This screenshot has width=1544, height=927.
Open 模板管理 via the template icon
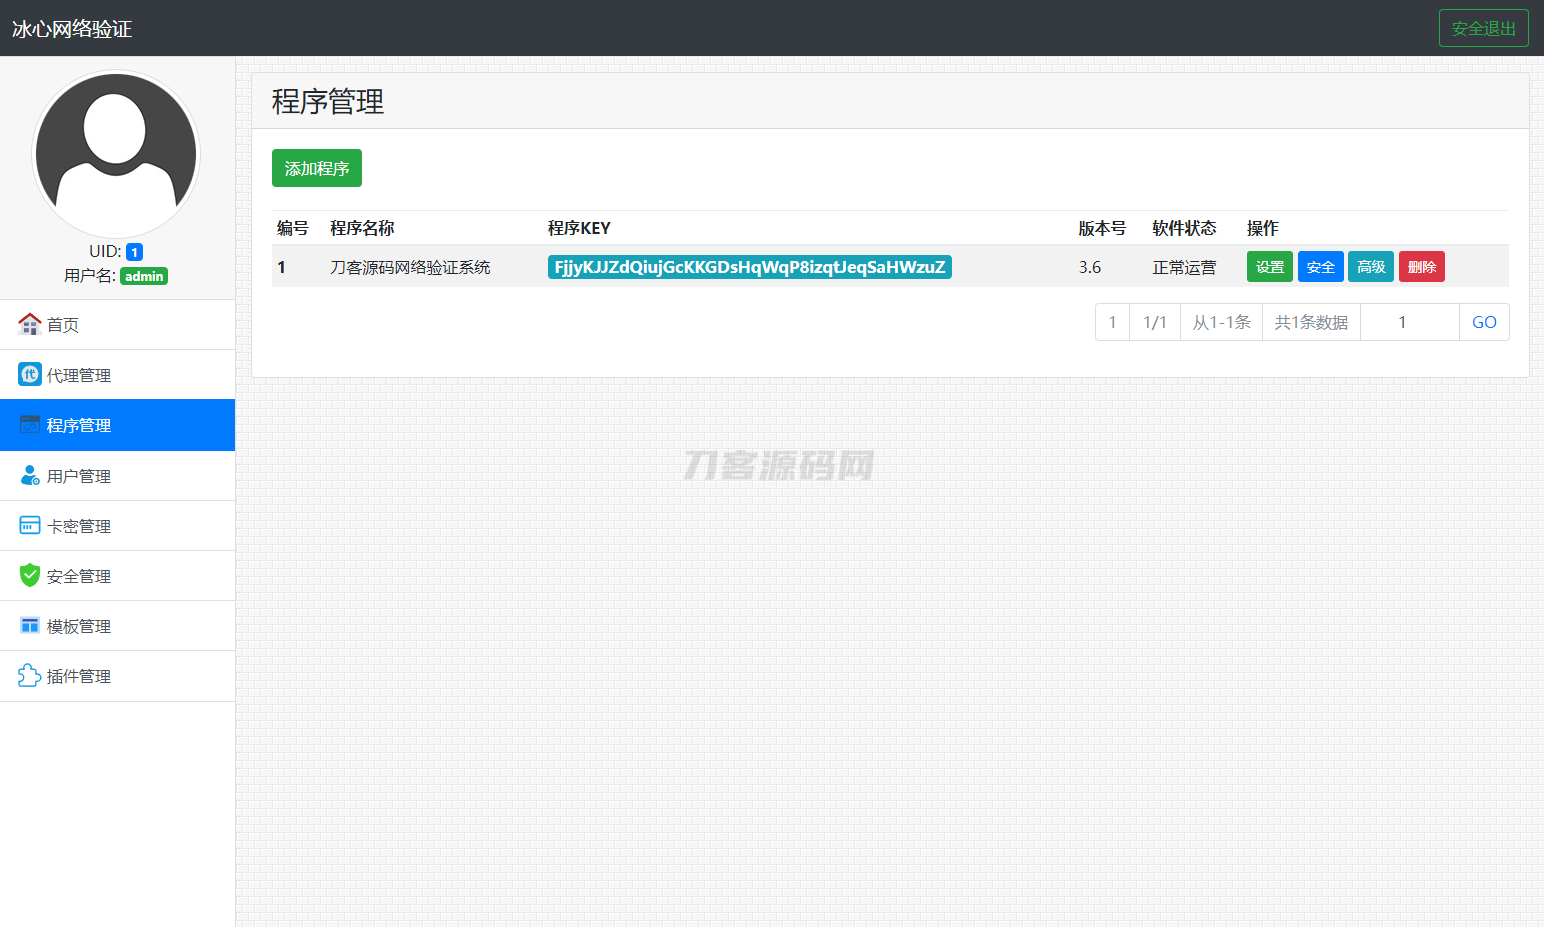pos(29,625)
